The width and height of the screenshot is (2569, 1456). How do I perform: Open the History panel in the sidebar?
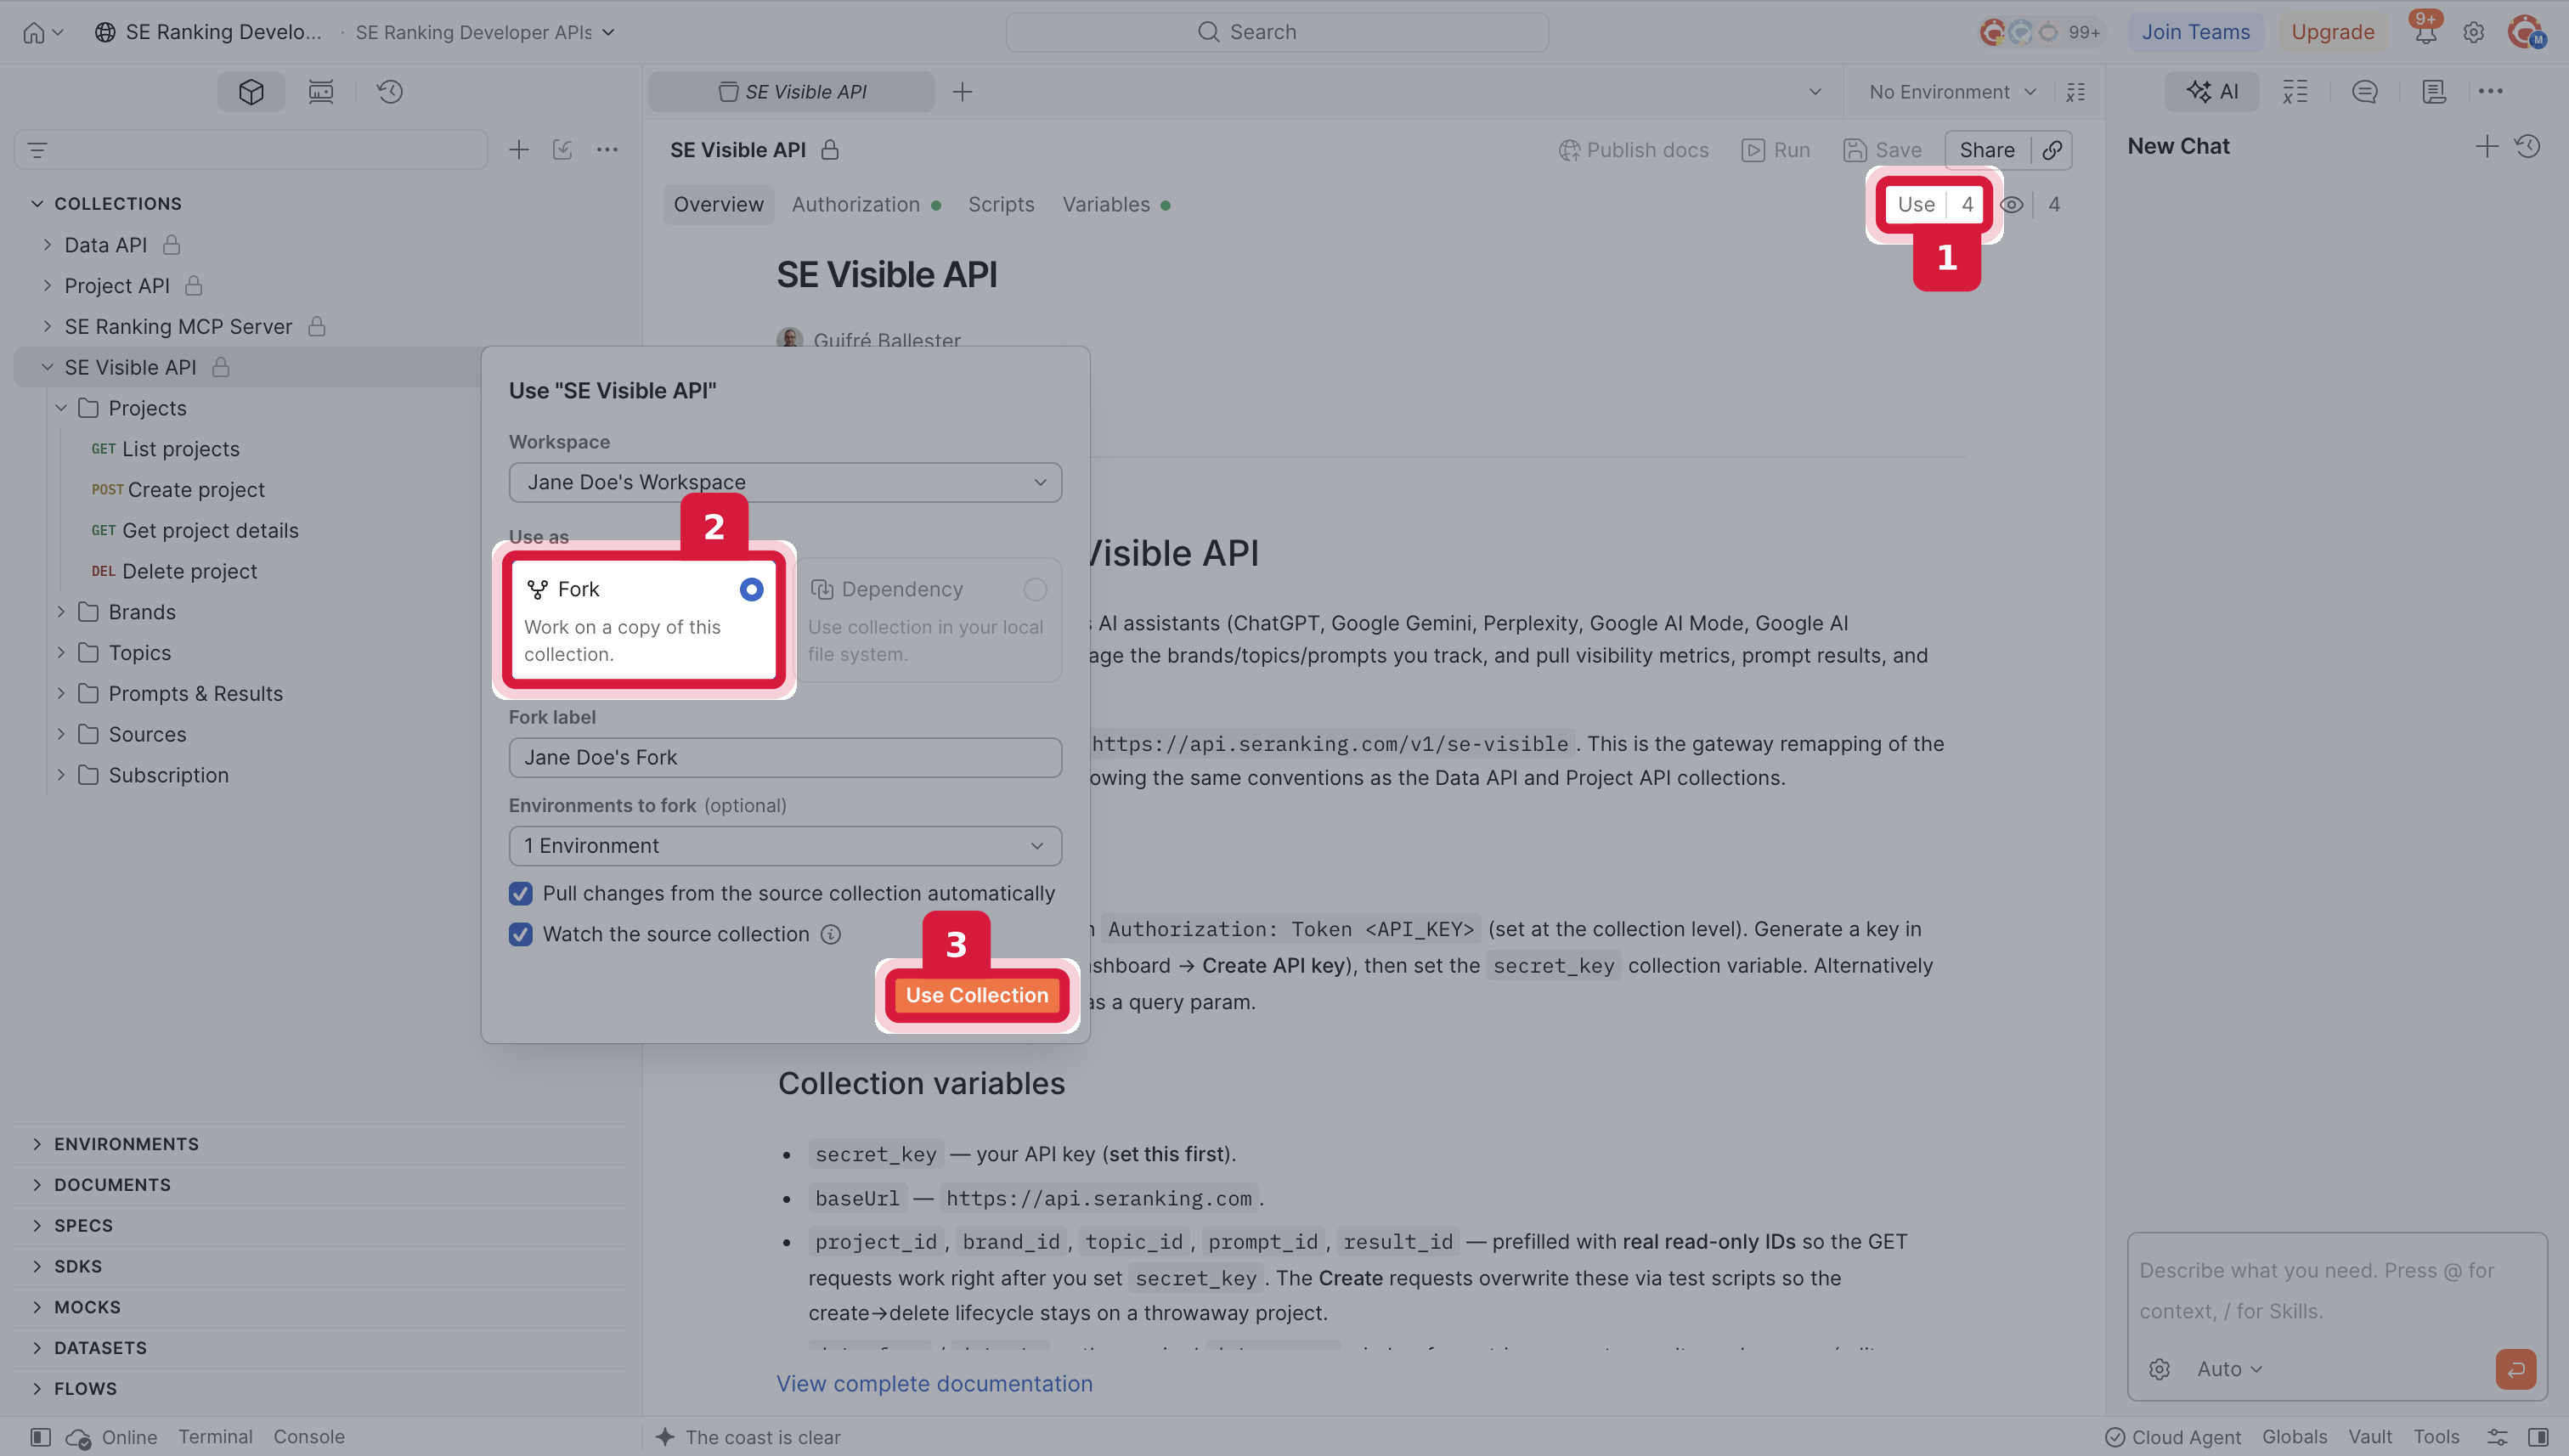tap(389, 92)
